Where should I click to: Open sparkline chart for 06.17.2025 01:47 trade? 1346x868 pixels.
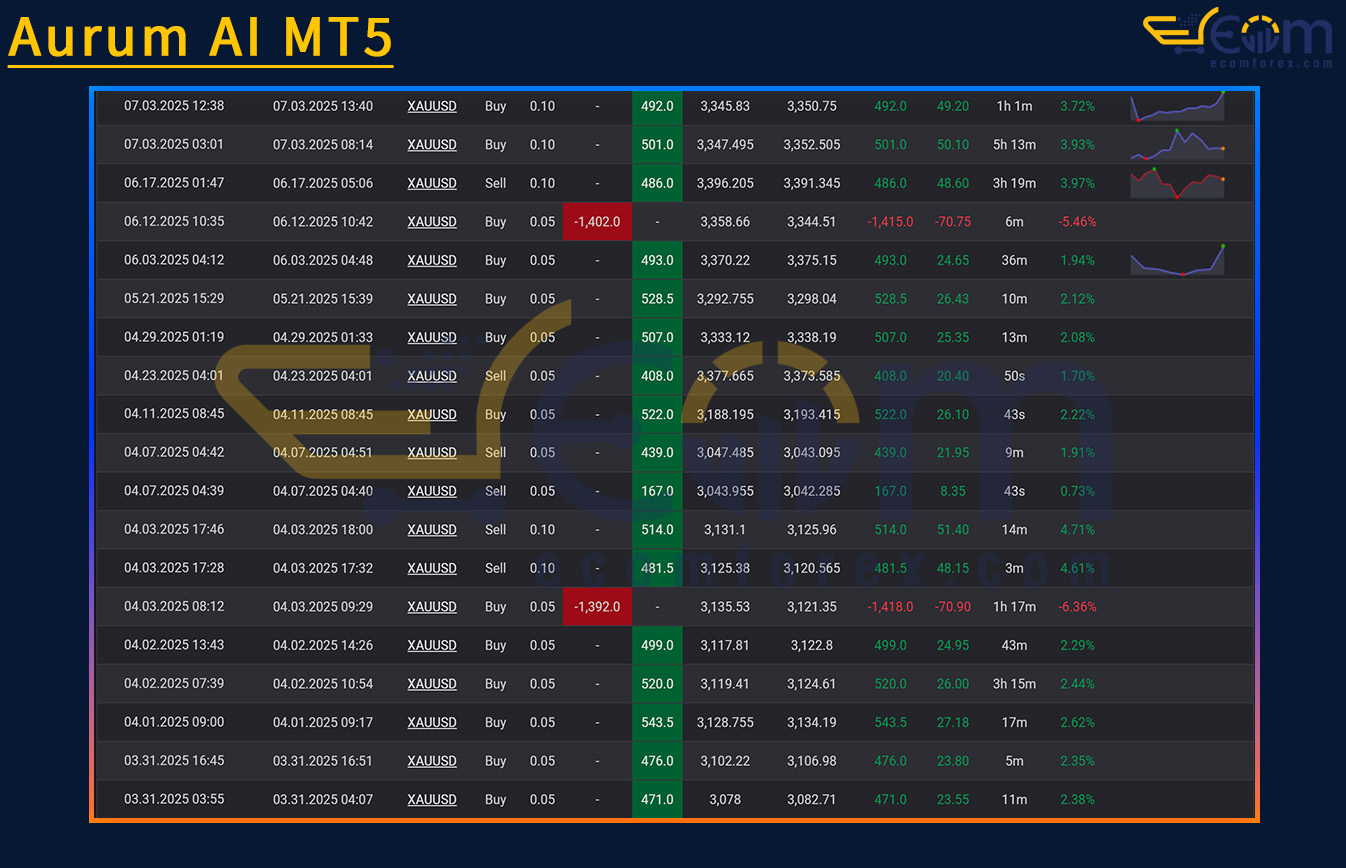coord(1177,183)
